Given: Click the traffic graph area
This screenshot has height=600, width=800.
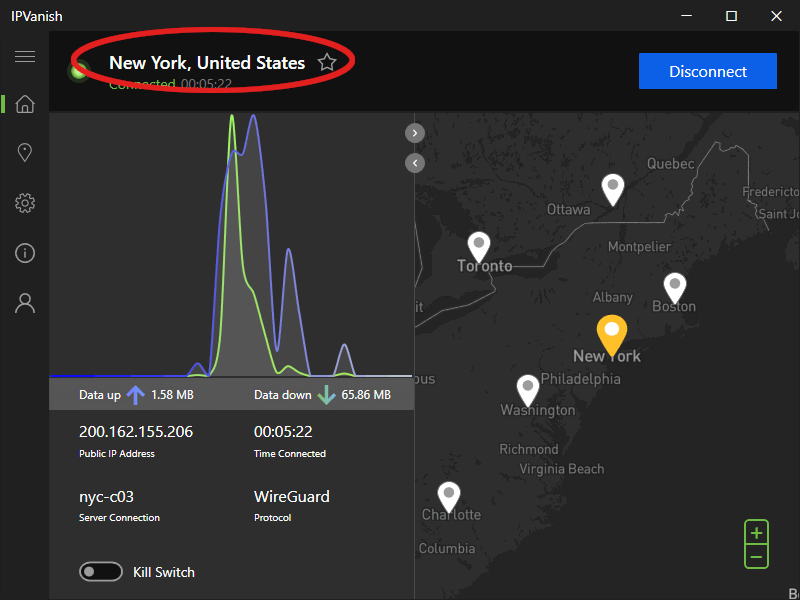Looking at the screenshot, I should 231,245.
